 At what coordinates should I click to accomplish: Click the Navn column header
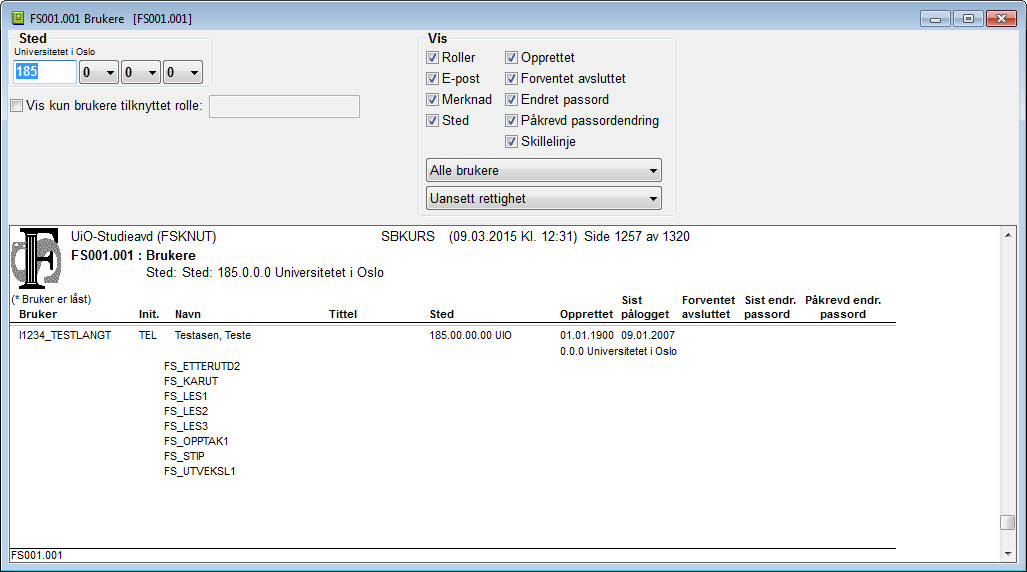pos(187,315)
